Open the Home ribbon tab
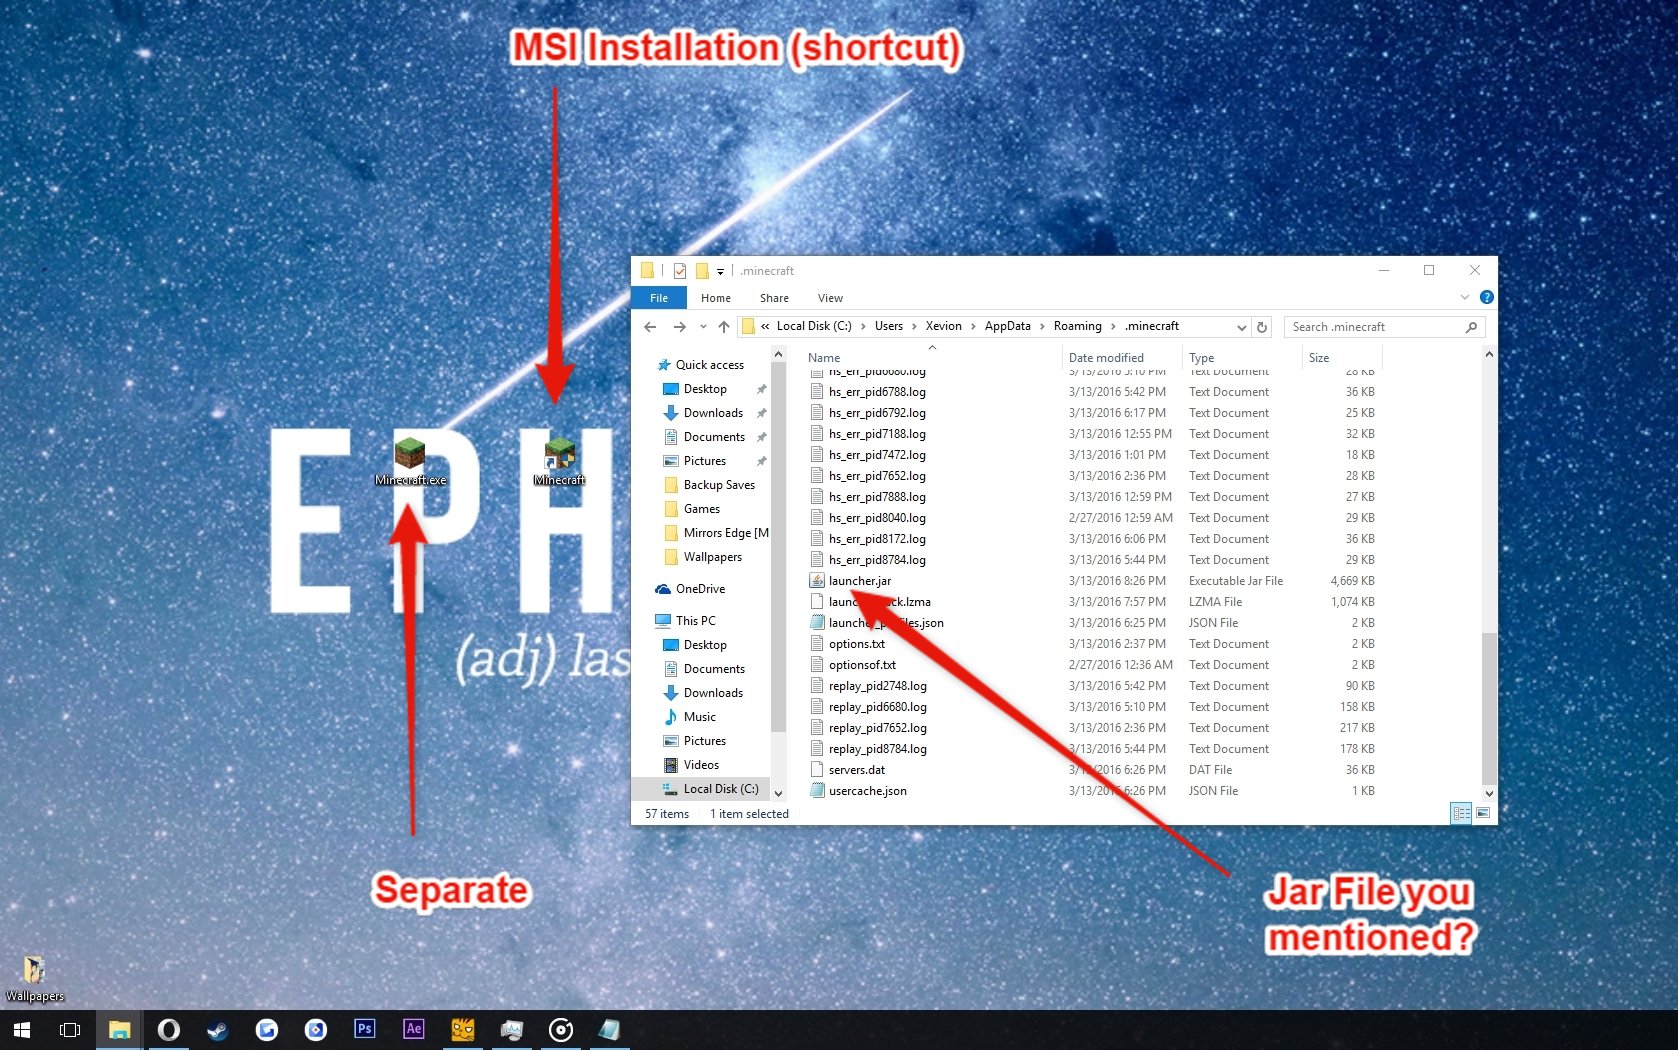 (x=716, y=298)
